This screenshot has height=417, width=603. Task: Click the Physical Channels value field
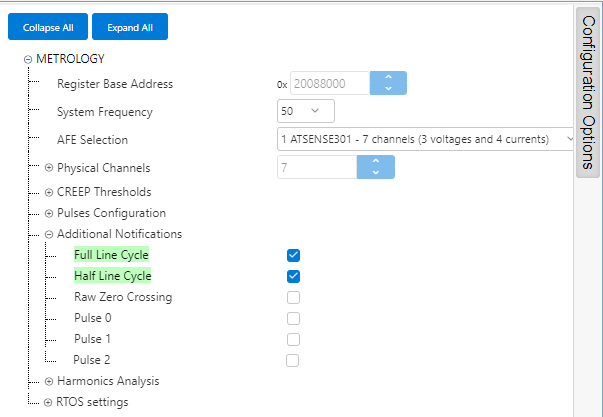tap(317, 167)
